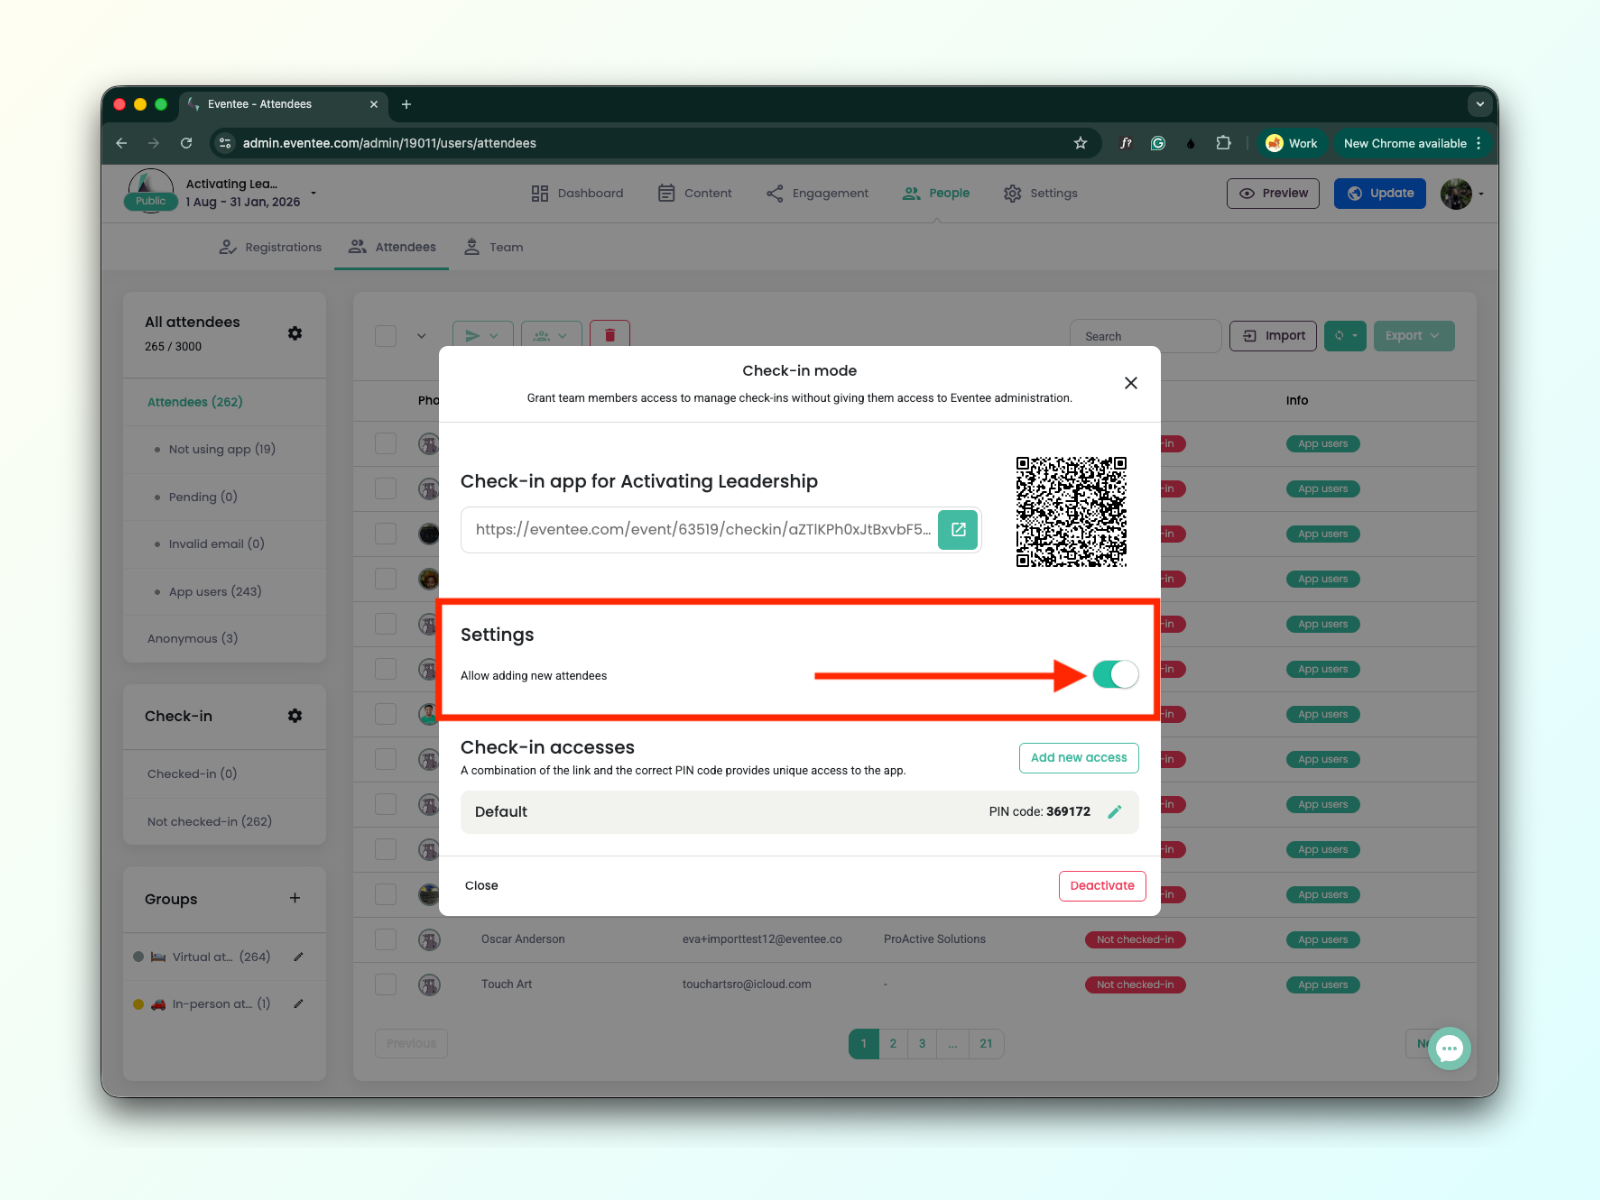Open the Settings menu in top navigation
The image size is (1600, 1200).
[1041, 194]
